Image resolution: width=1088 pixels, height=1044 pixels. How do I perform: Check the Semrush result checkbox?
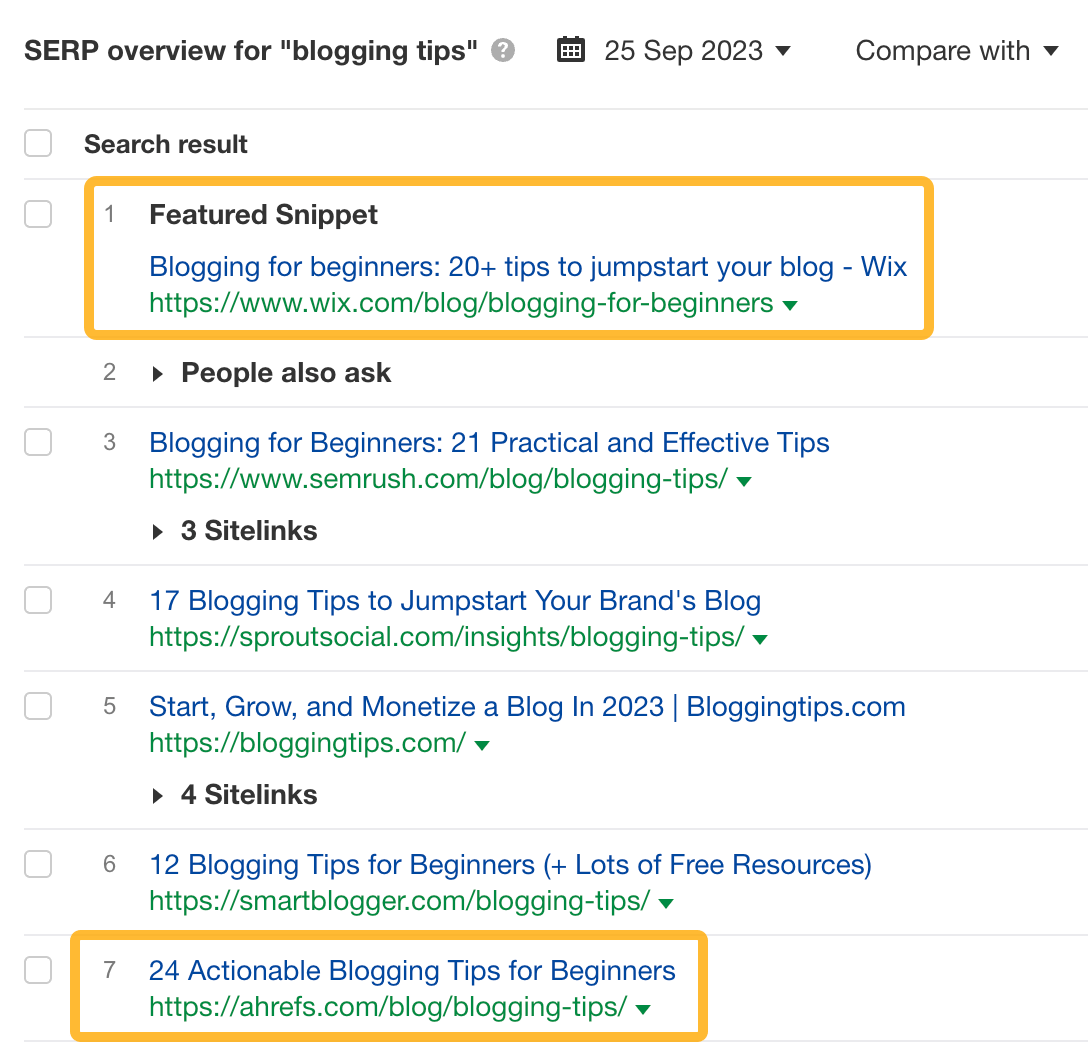[37, 441]
